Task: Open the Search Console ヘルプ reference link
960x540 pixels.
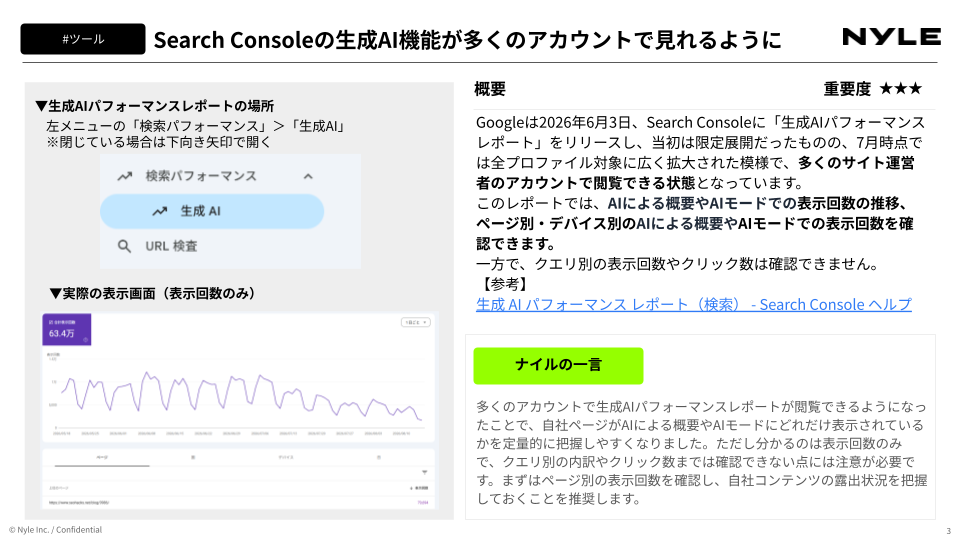Action: 694,304
